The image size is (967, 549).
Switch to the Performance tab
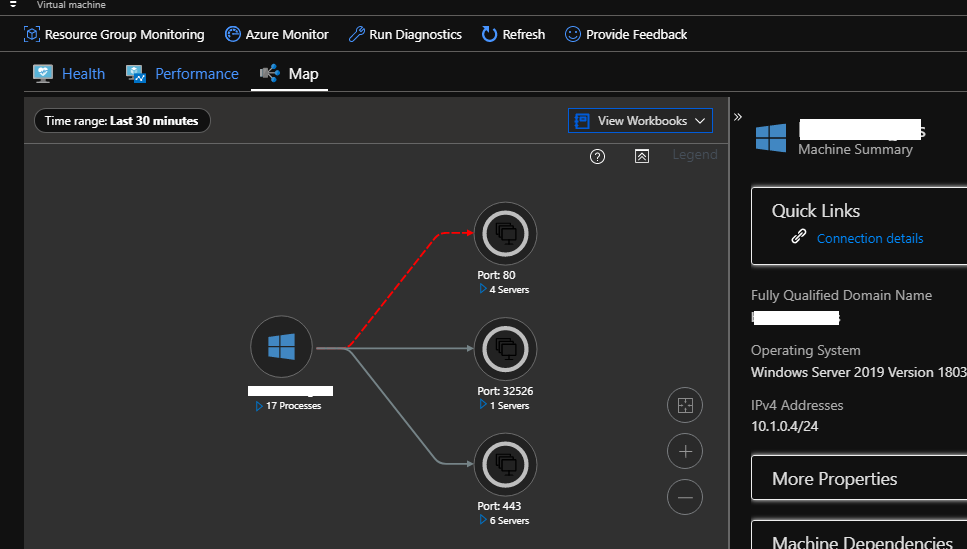(x=182, y=74)
